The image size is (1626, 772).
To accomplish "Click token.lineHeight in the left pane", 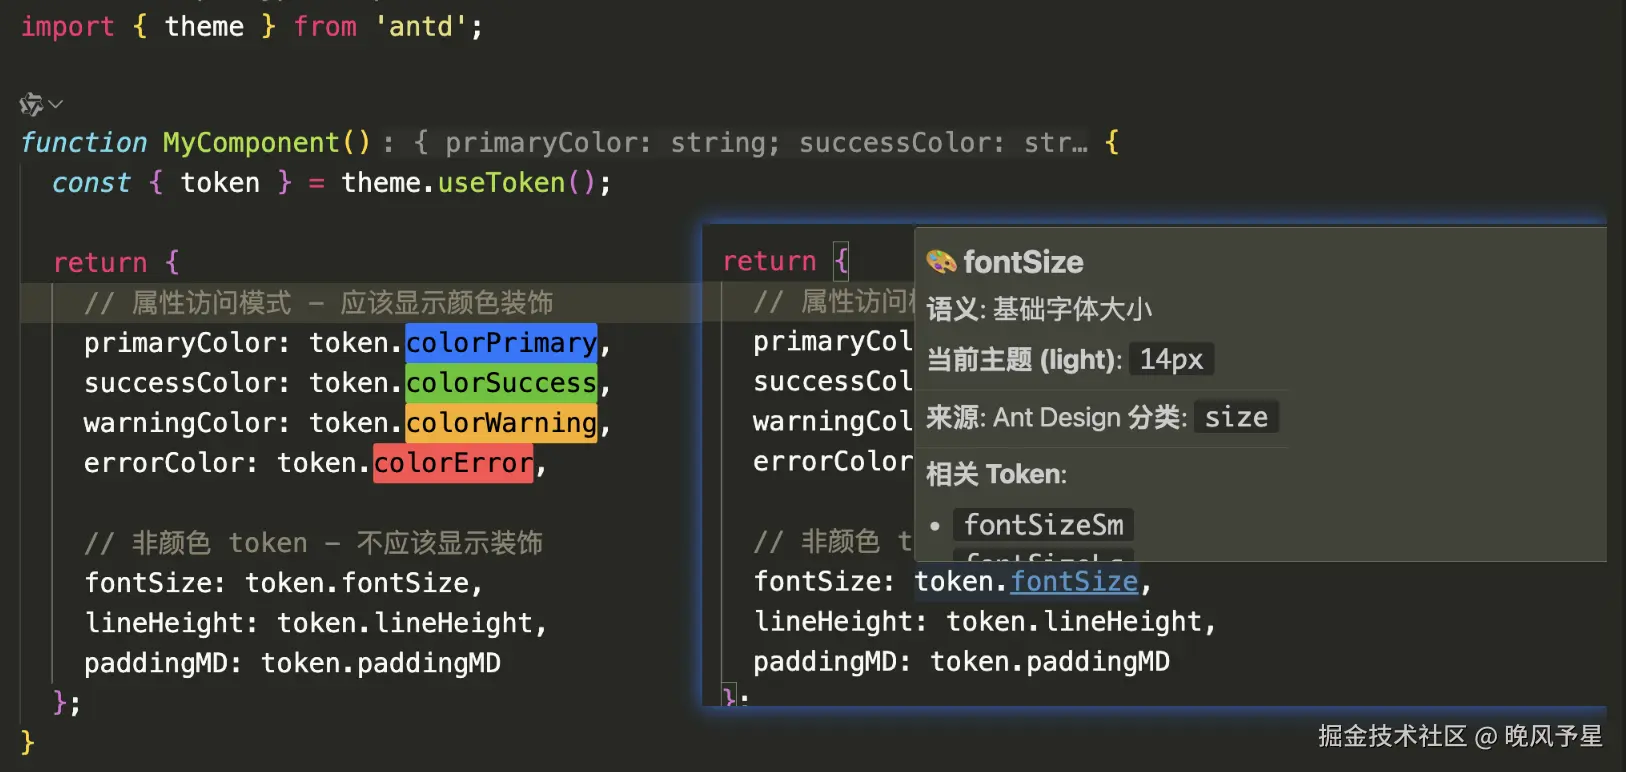I will (x=405, y=623).
